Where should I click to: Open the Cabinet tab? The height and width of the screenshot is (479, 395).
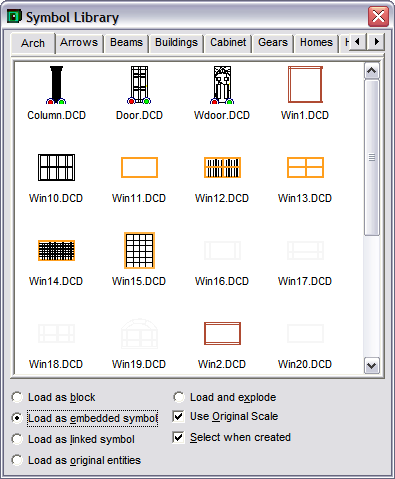(228, 43)
